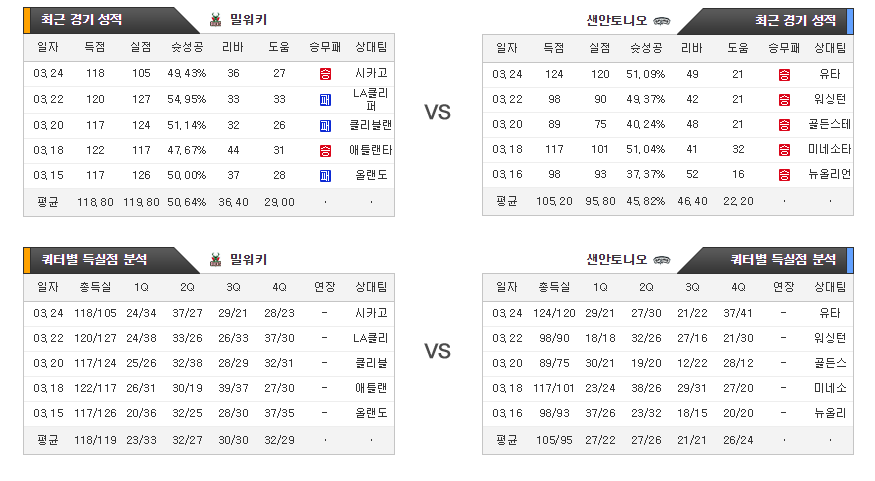Click the red win badge for San Antonio's 03.20 game

[x=784, y=125]
